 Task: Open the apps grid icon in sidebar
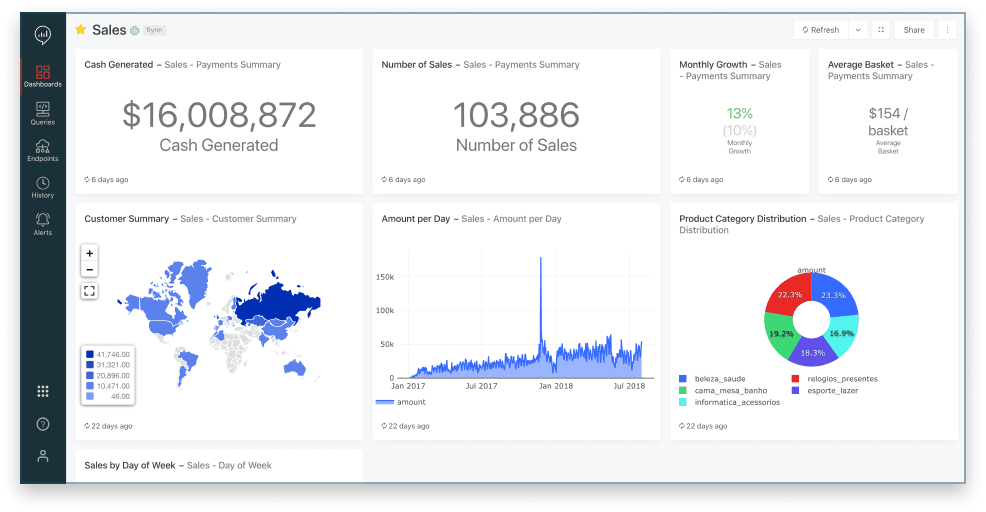[43, 391]
